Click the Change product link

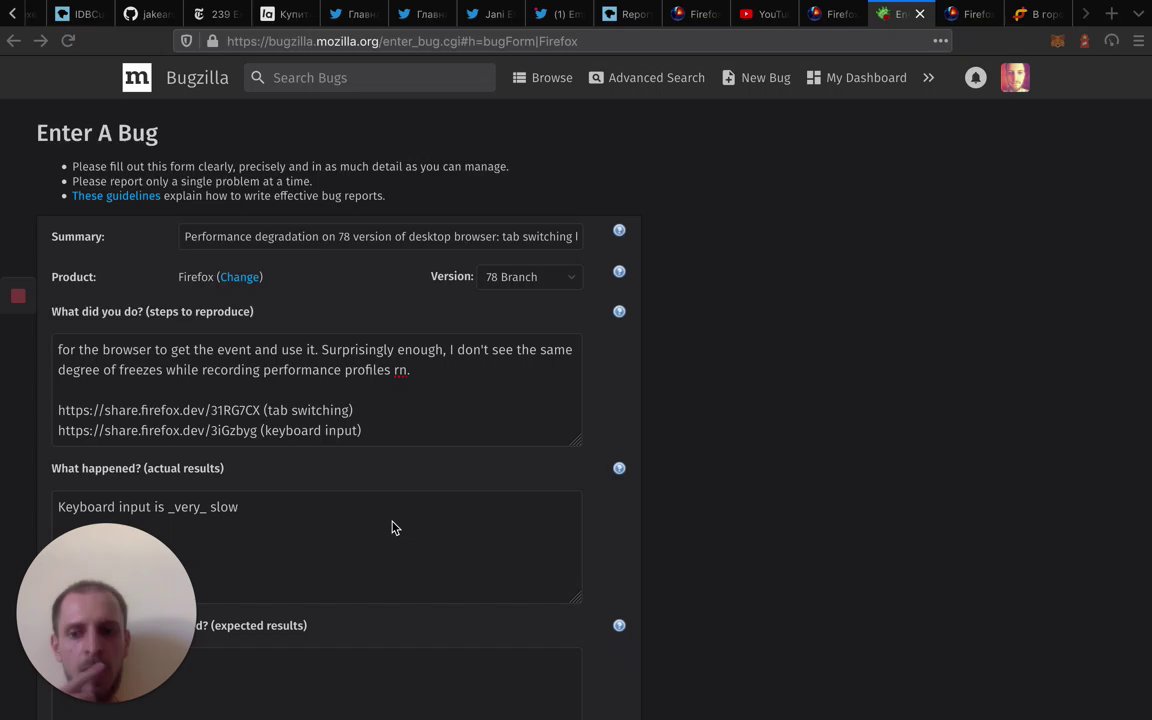pos(240,277)
